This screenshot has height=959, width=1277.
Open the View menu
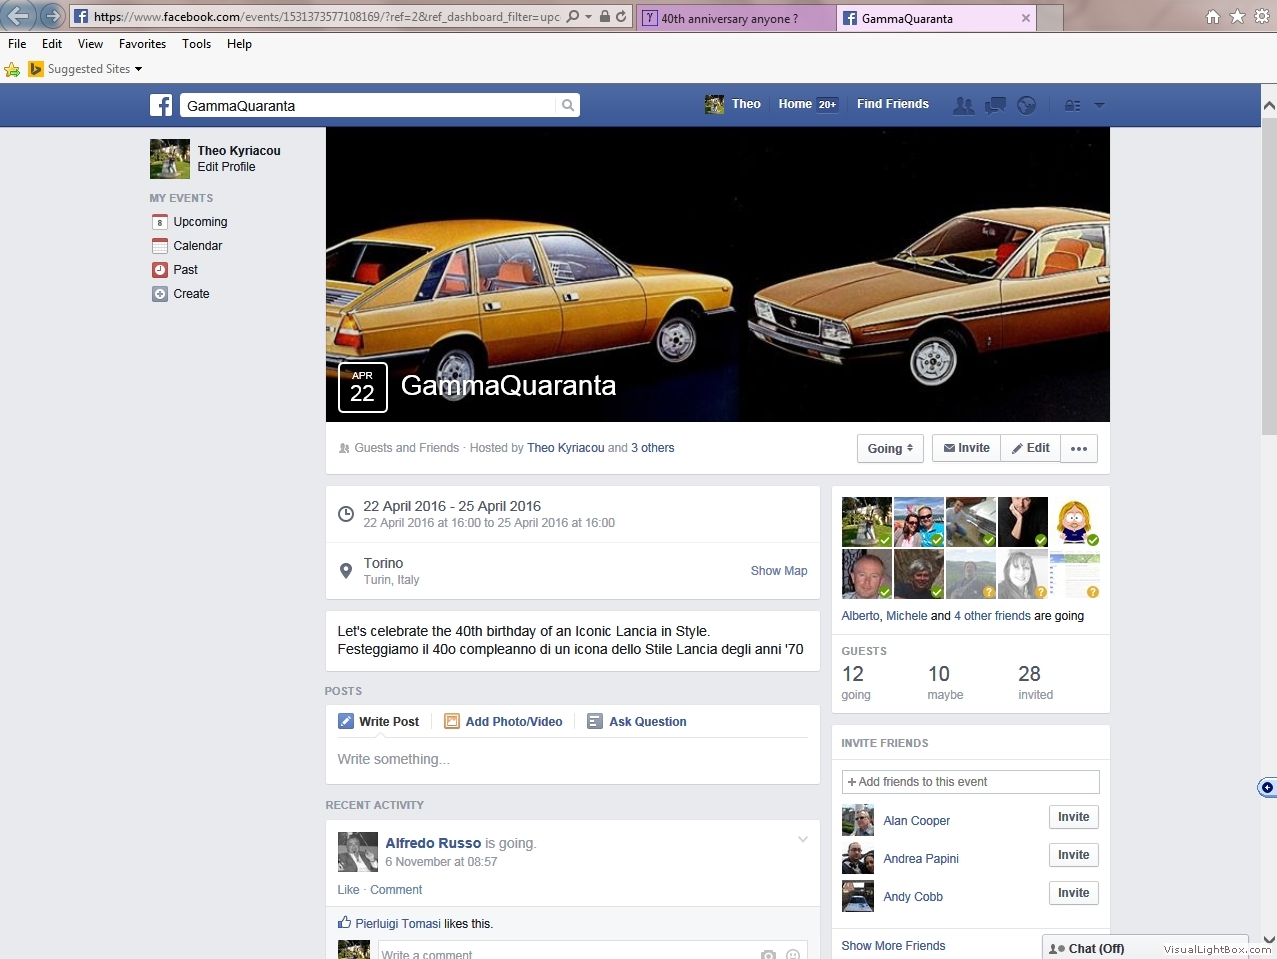(90, 44)
